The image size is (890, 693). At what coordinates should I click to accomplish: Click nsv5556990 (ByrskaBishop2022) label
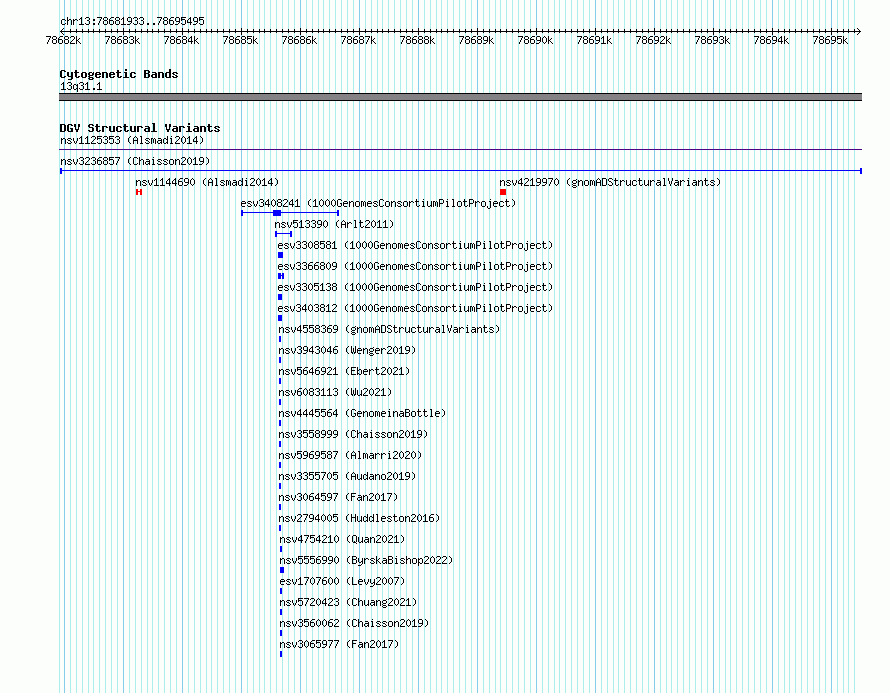(x=367, y=560)
